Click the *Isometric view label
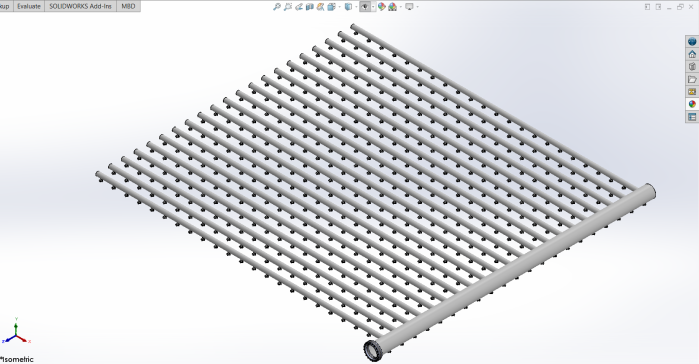 pos(17,359)
